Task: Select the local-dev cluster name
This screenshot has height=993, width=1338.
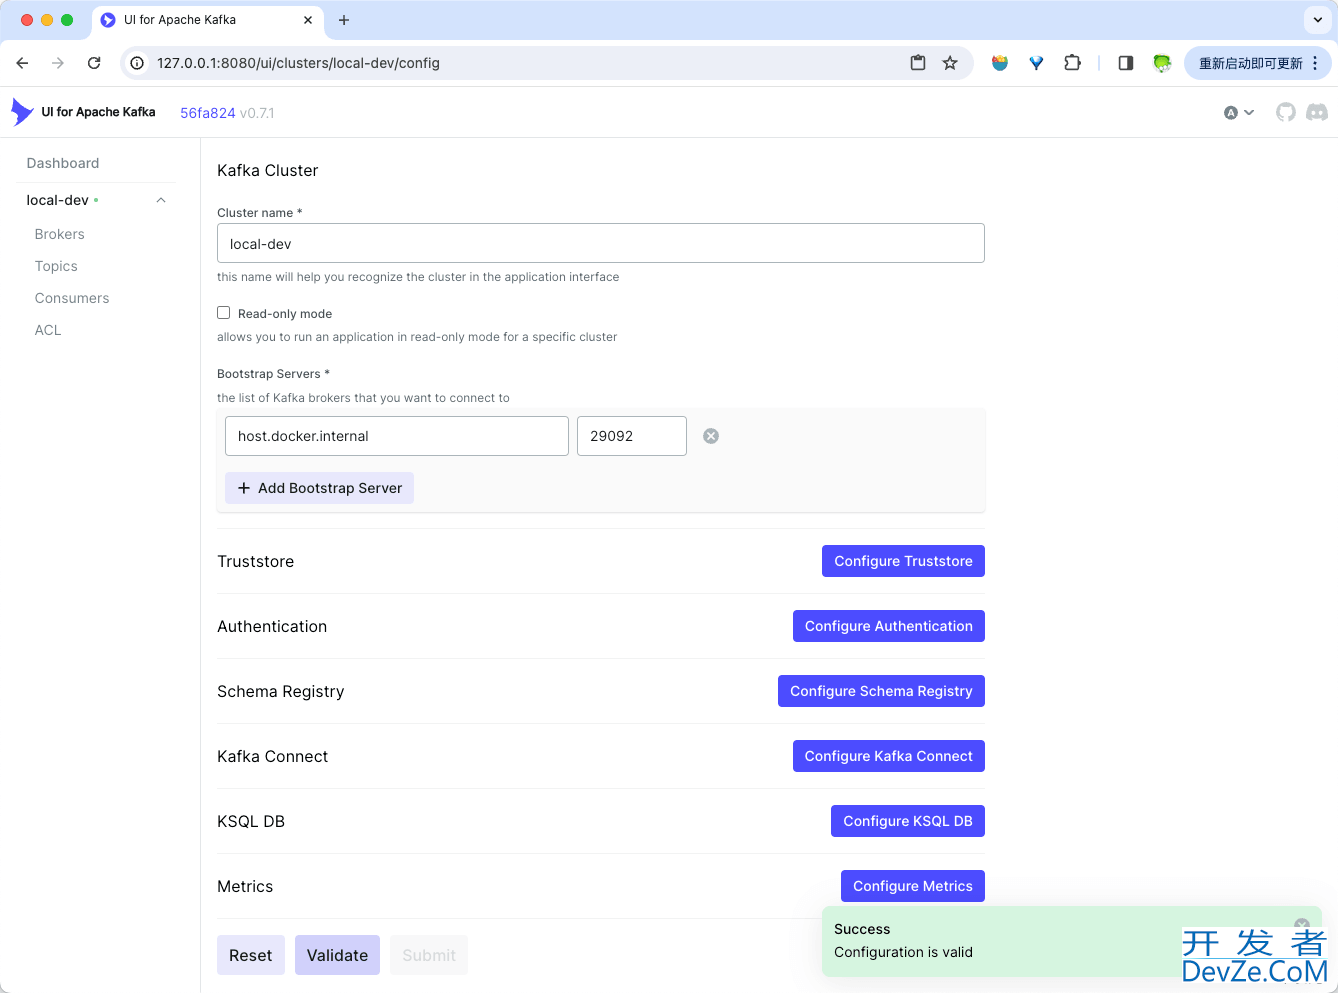Action: click(58, 200)
